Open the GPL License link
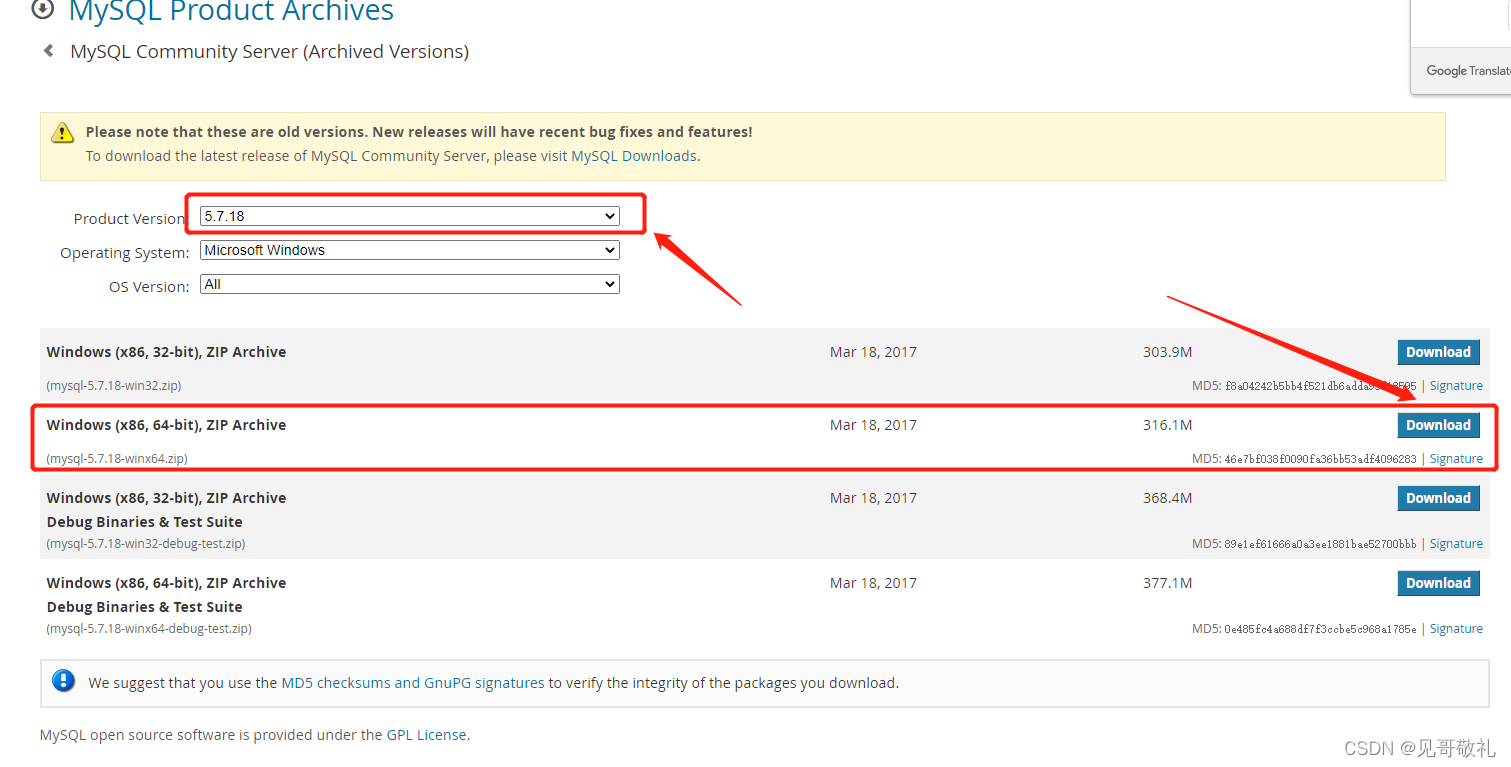This screenshot has width=1511, height=767. [427, 735]
